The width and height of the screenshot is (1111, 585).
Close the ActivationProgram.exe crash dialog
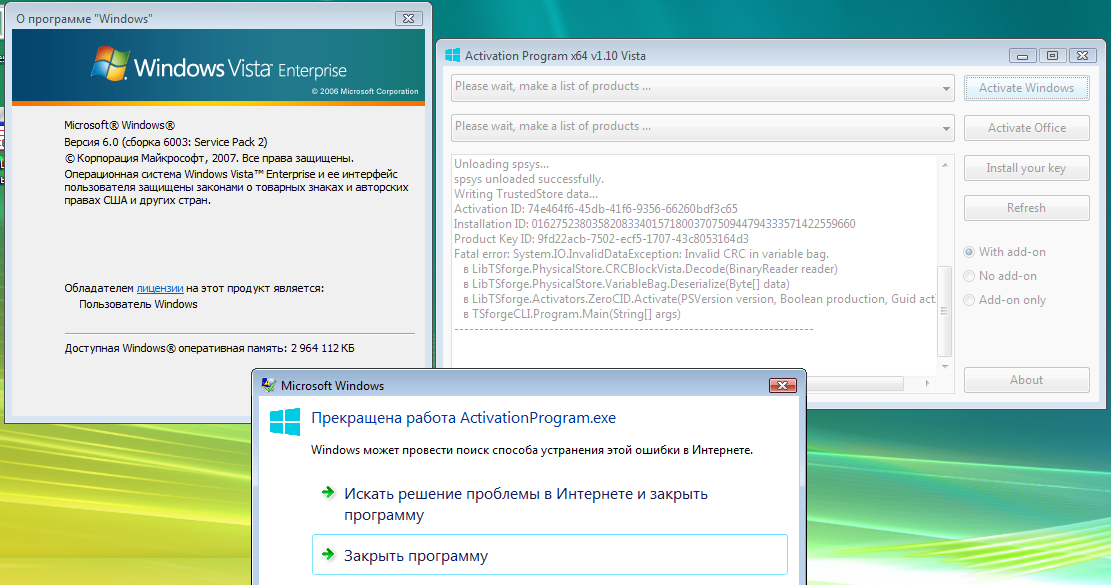coord(783,385)
